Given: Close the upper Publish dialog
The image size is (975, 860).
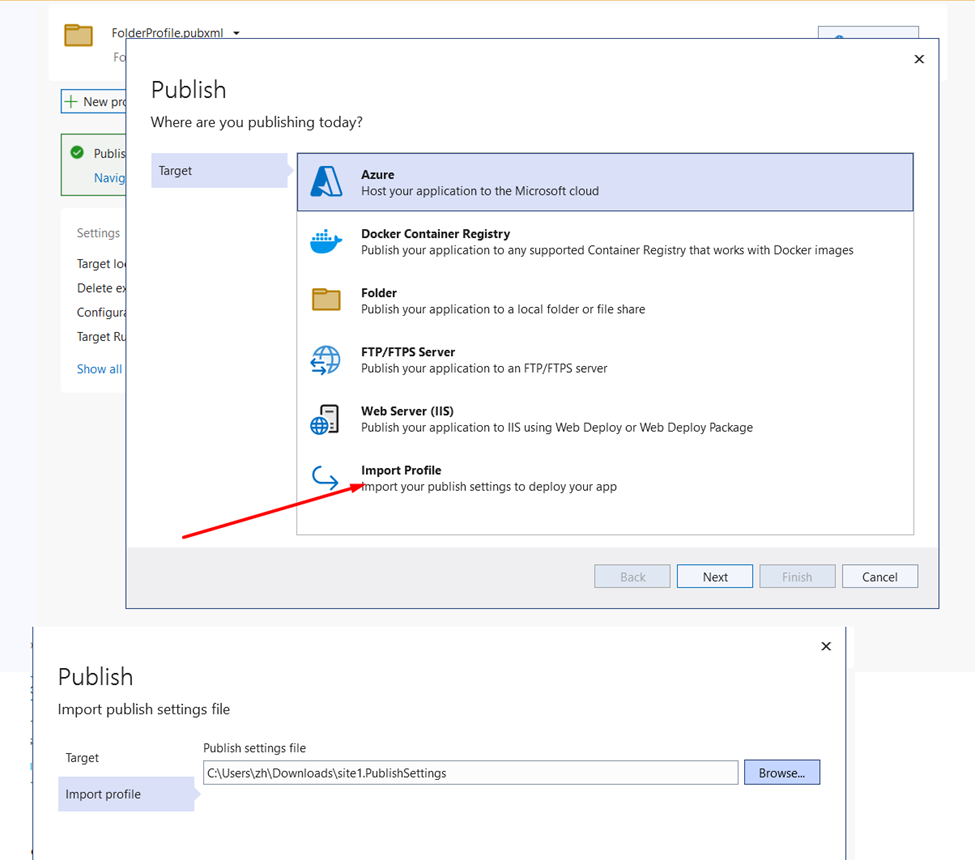Looking at the screenshot, I should 919,59.
